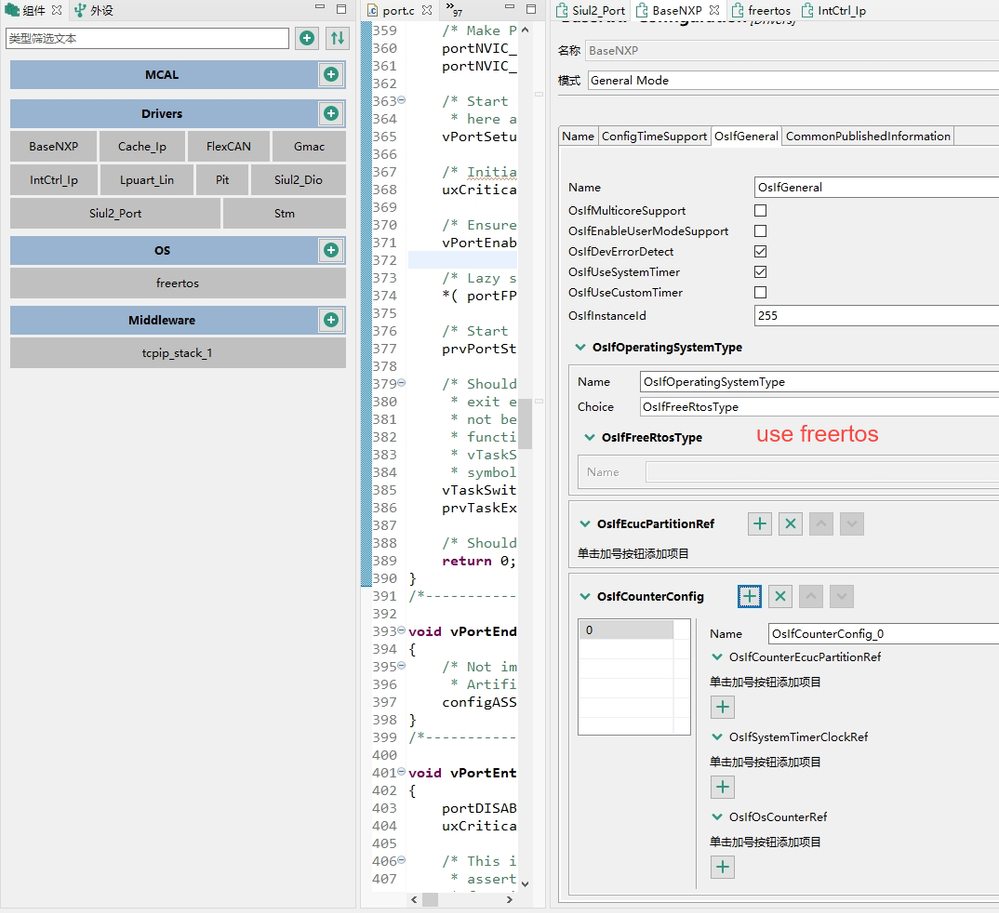
Task: Move OsIfEcucPartitionRef item down
Action: pyautogui.click(x=851, y=524)
